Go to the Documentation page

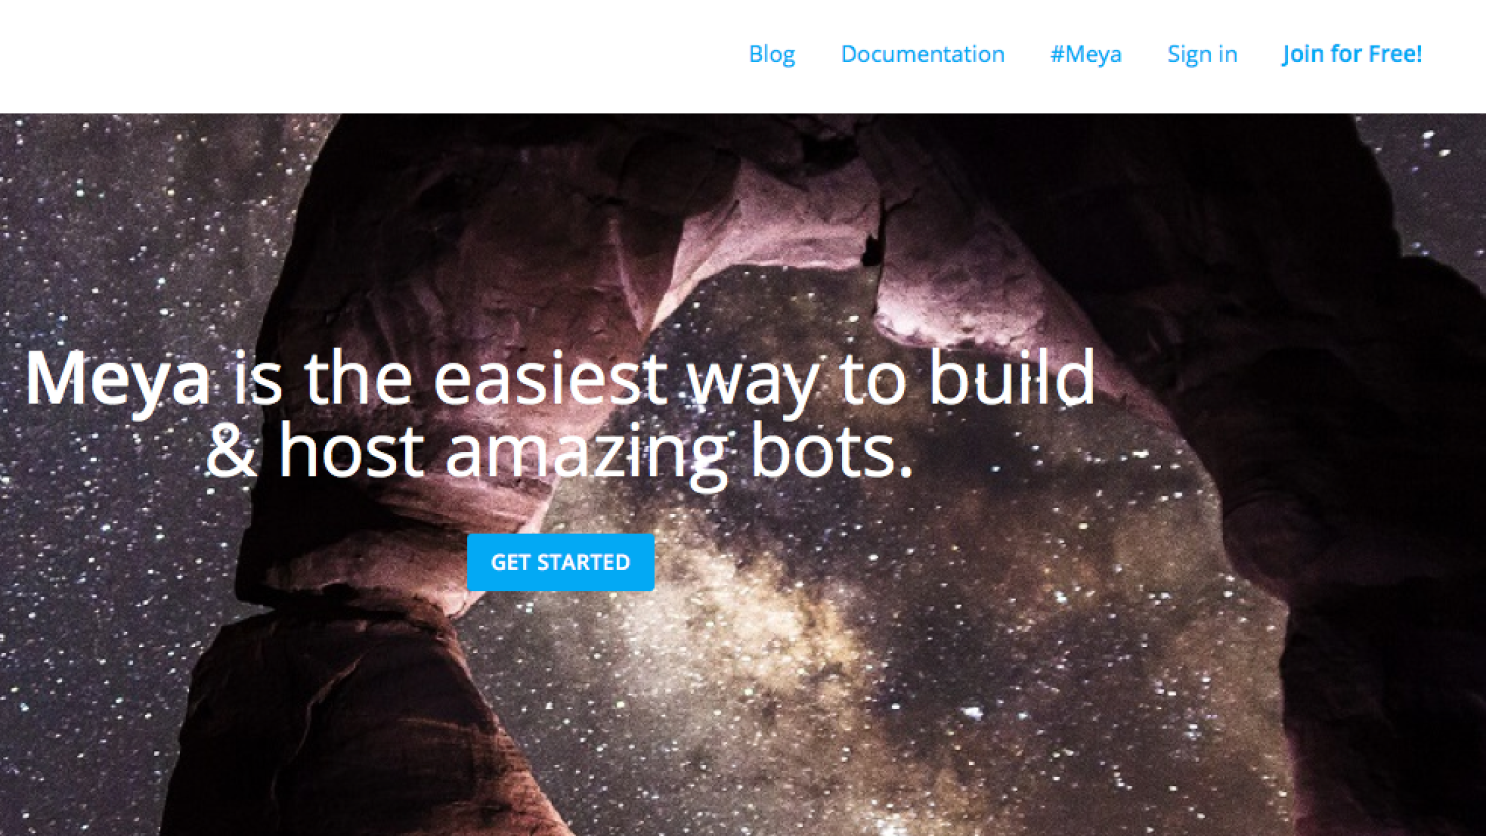click(x=922, y=54)
